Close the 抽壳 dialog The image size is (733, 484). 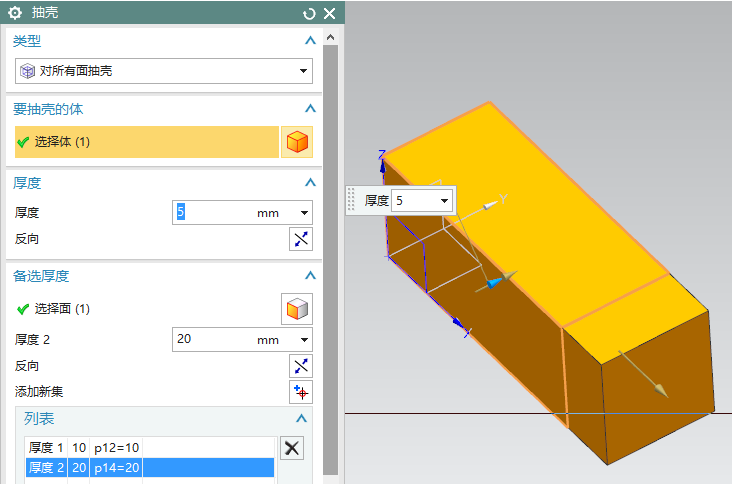(x=329, y=13)
